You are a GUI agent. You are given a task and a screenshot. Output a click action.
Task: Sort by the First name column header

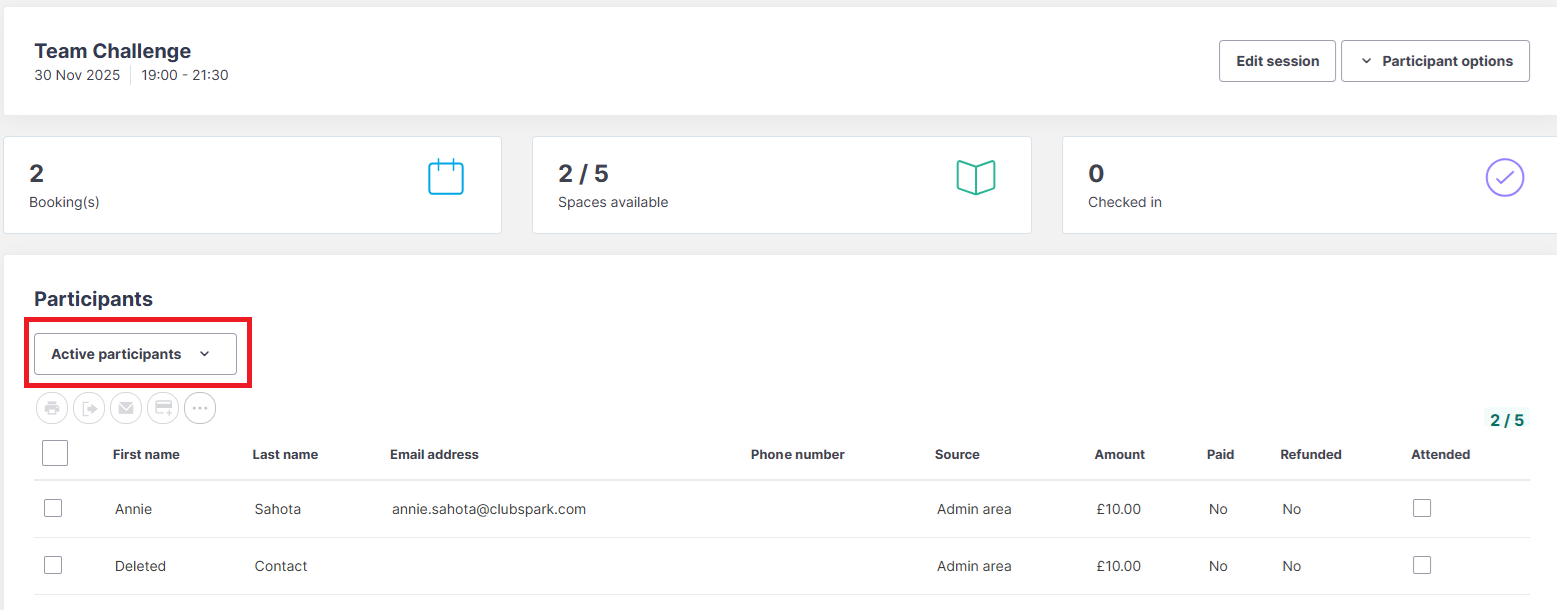[146, 454]
